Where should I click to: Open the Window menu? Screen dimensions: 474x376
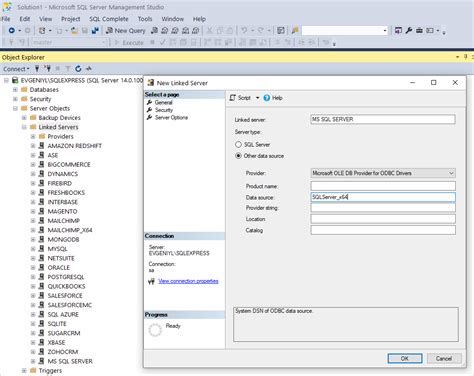(x=173, y=19)
